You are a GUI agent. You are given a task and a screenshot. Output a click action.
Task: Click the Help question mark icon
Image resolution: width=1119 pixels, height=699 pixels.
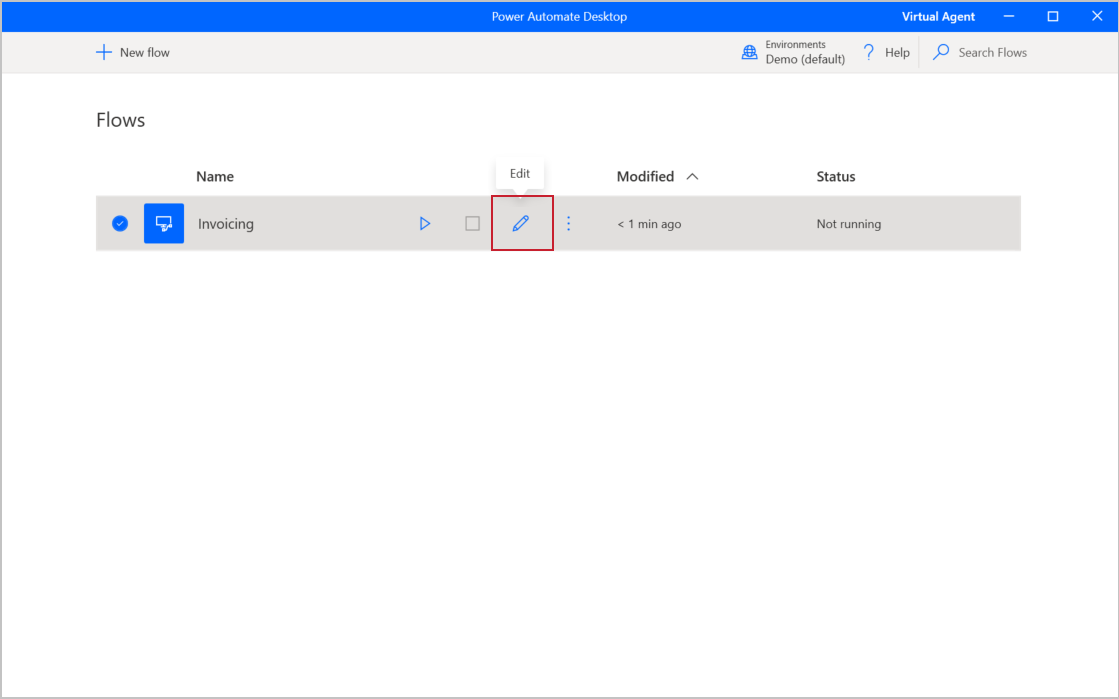[x=867, y=52]
